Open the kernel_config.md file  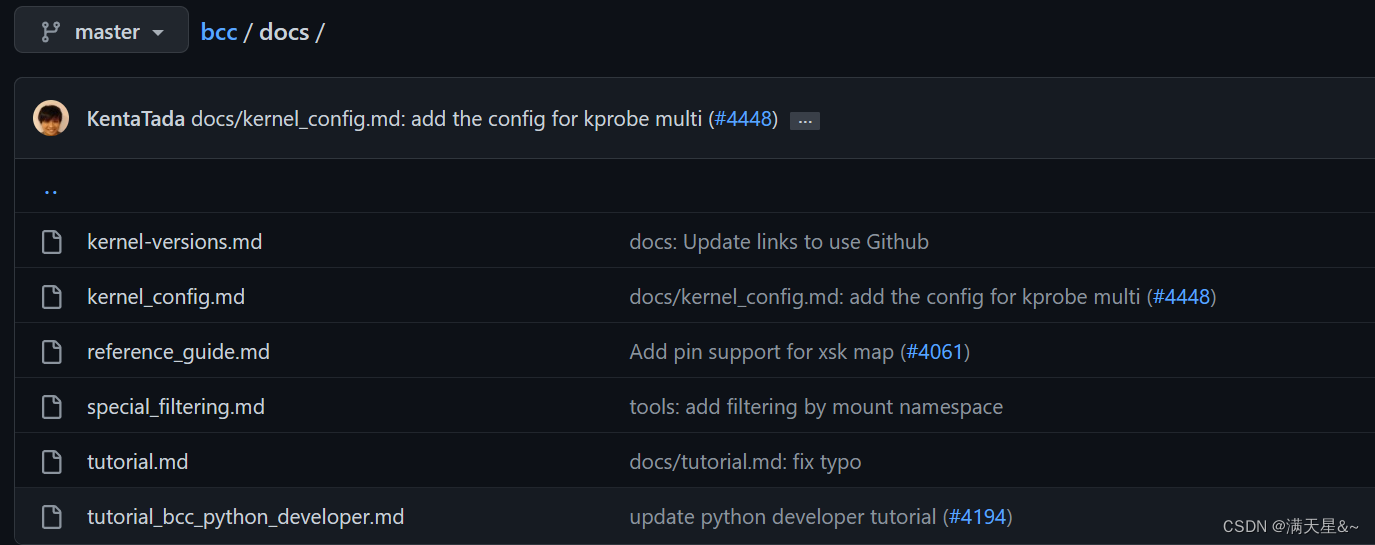pyautogui.click(x=165, y=297)
